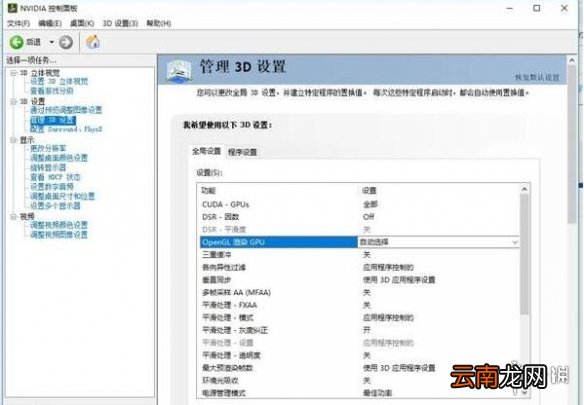Screen dimensions: 584x405
Task: Select the 平滑处理 - 模式 row
Action: (x=359, y=318)
